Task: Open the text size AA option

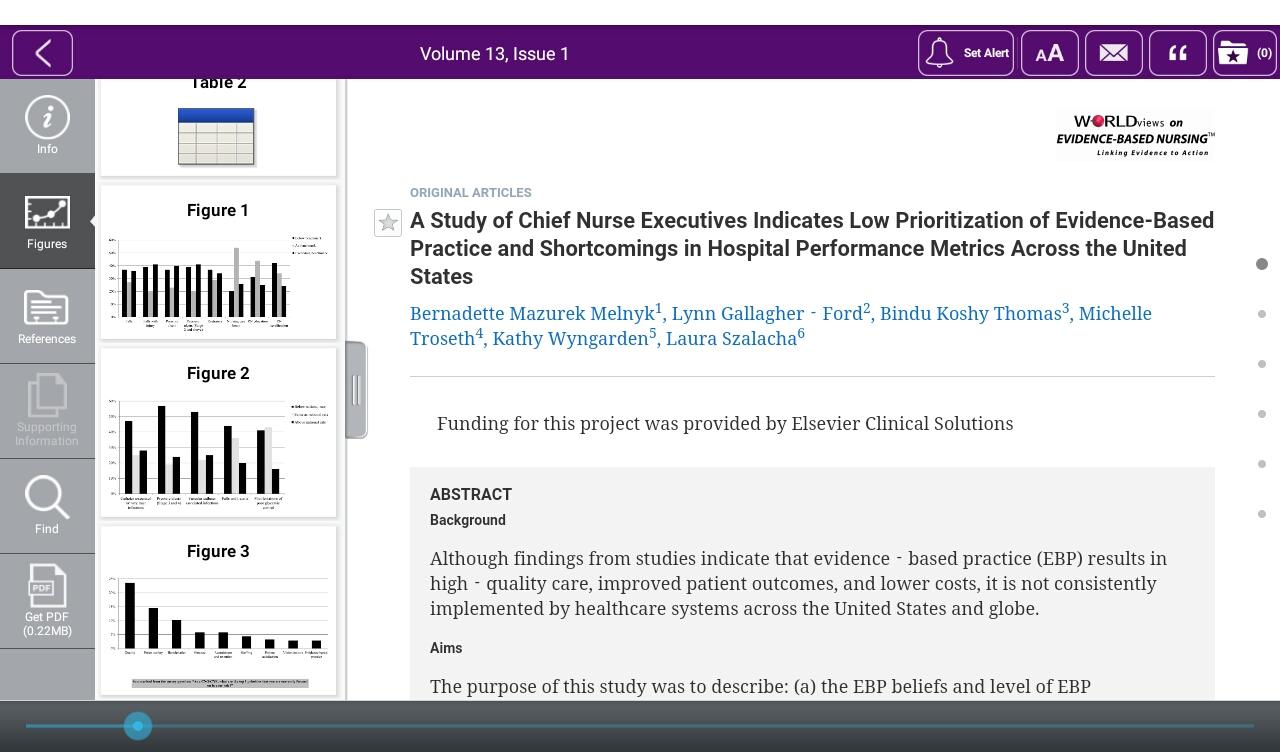Action: click(x=1049, y=53)
